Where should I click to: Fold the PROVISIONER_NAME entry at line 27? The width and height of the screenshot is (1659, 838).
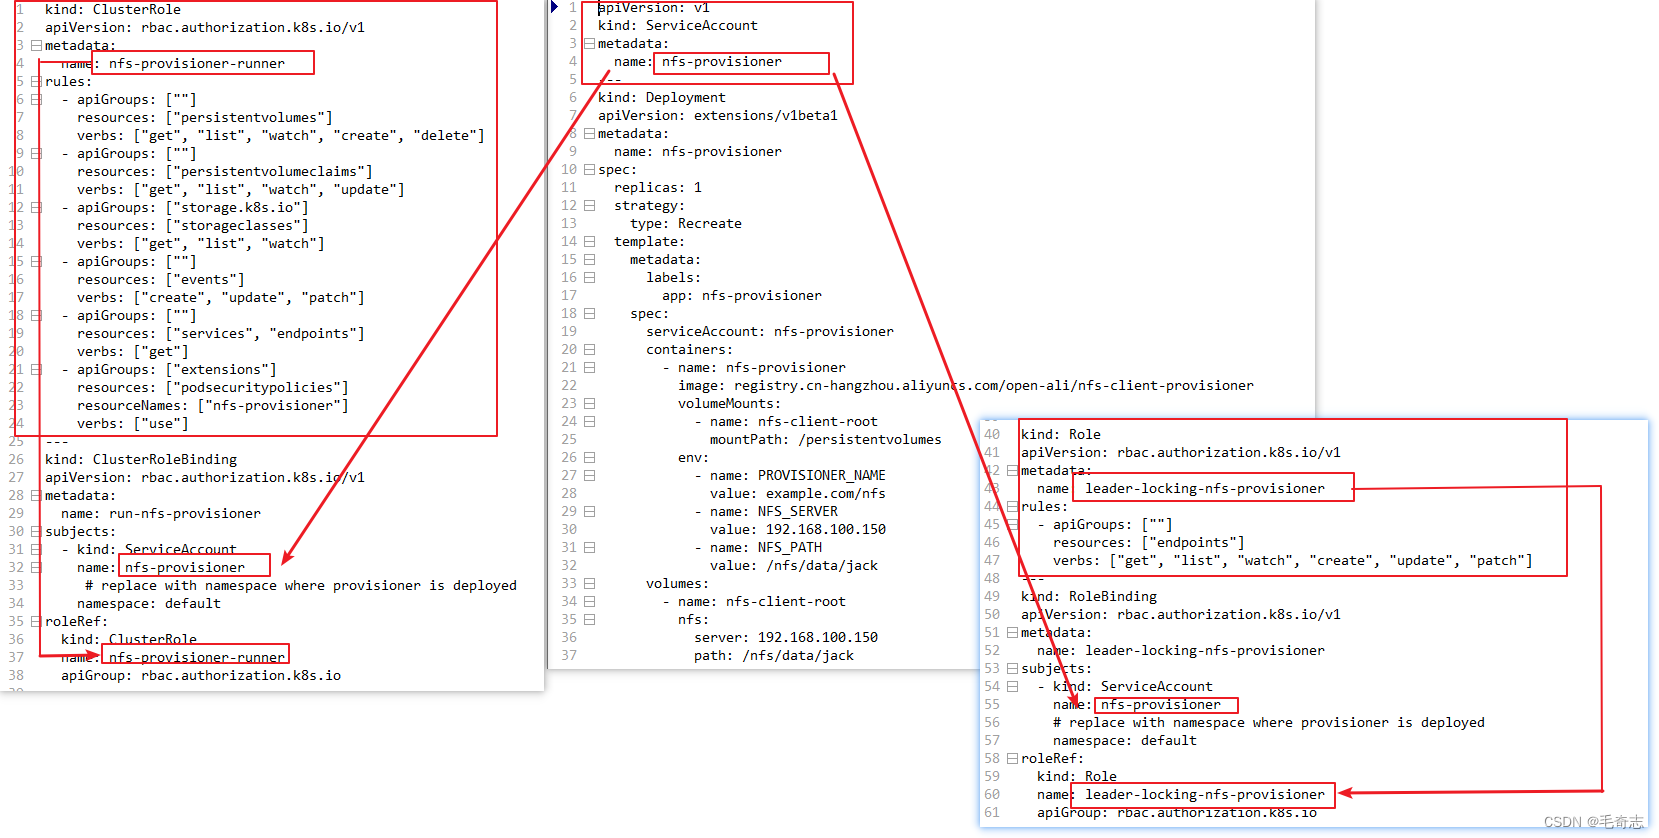pyautogui.click(x=589, y=475)
